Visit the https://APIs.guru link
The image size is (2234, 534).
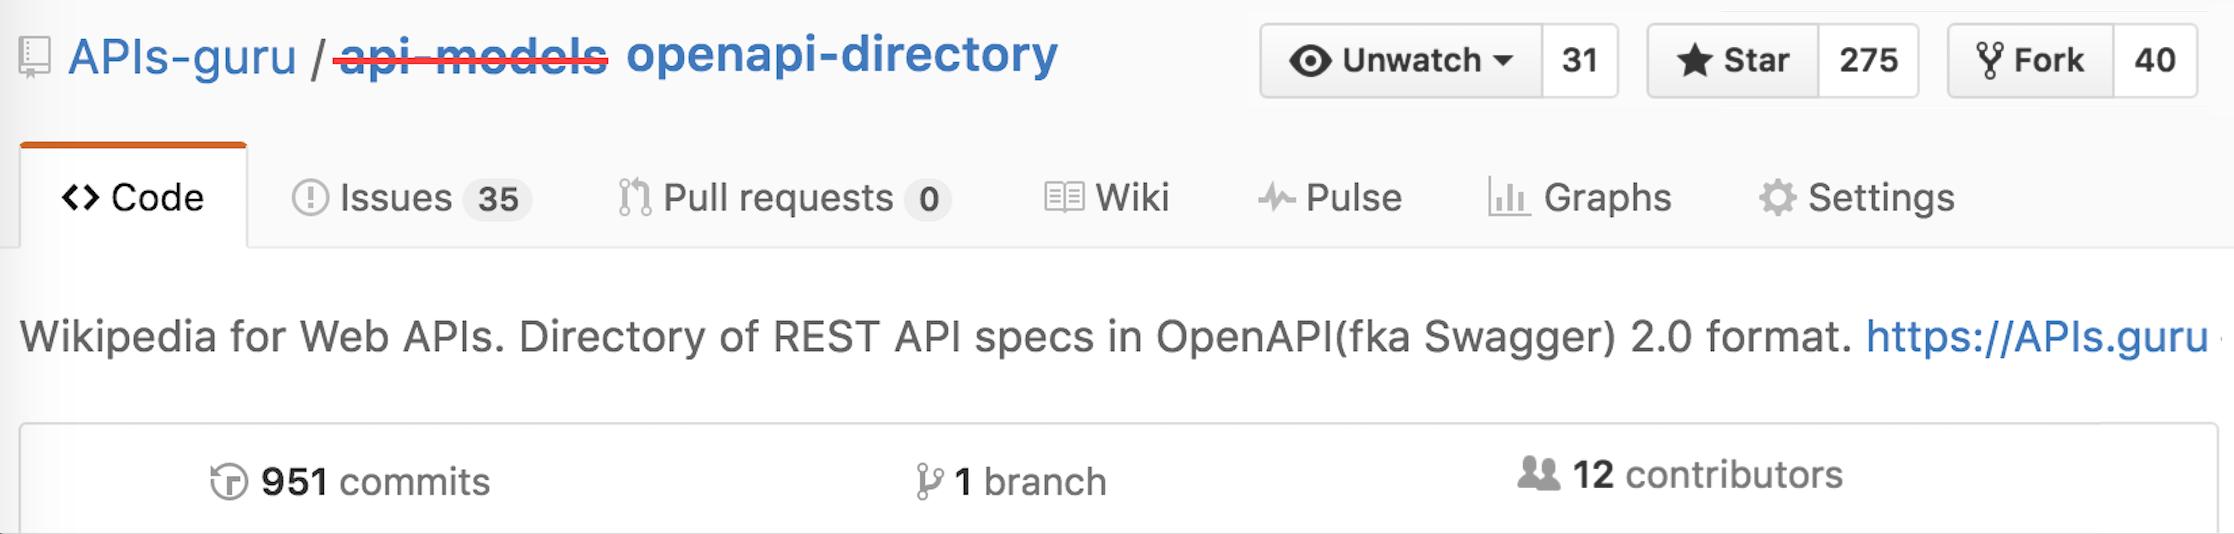pos(2037,337)
